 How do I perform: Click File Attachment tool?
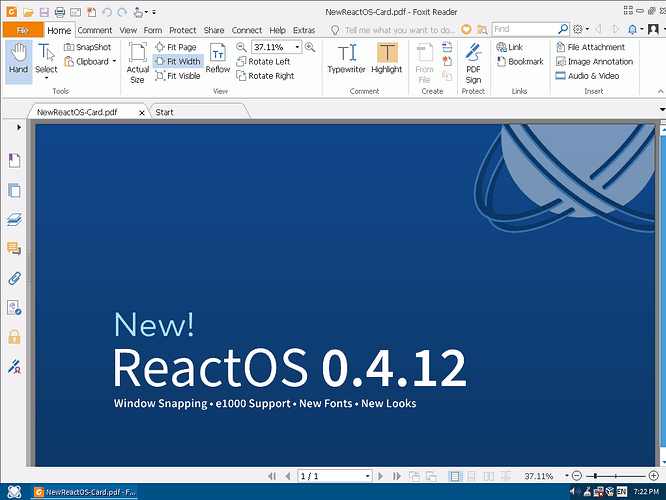point(590,47)
